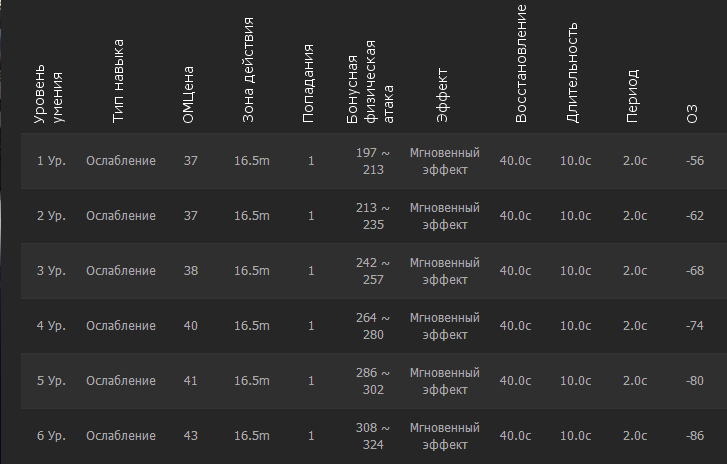727x464 pixels.
Task: Click the "Уровень умения" column header
Action: point(49,97)
